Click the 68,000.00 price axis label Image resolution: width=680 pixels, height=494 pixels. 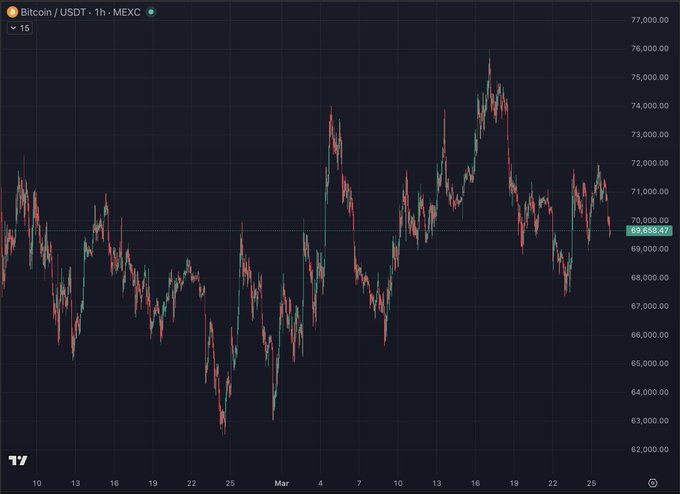649,278
